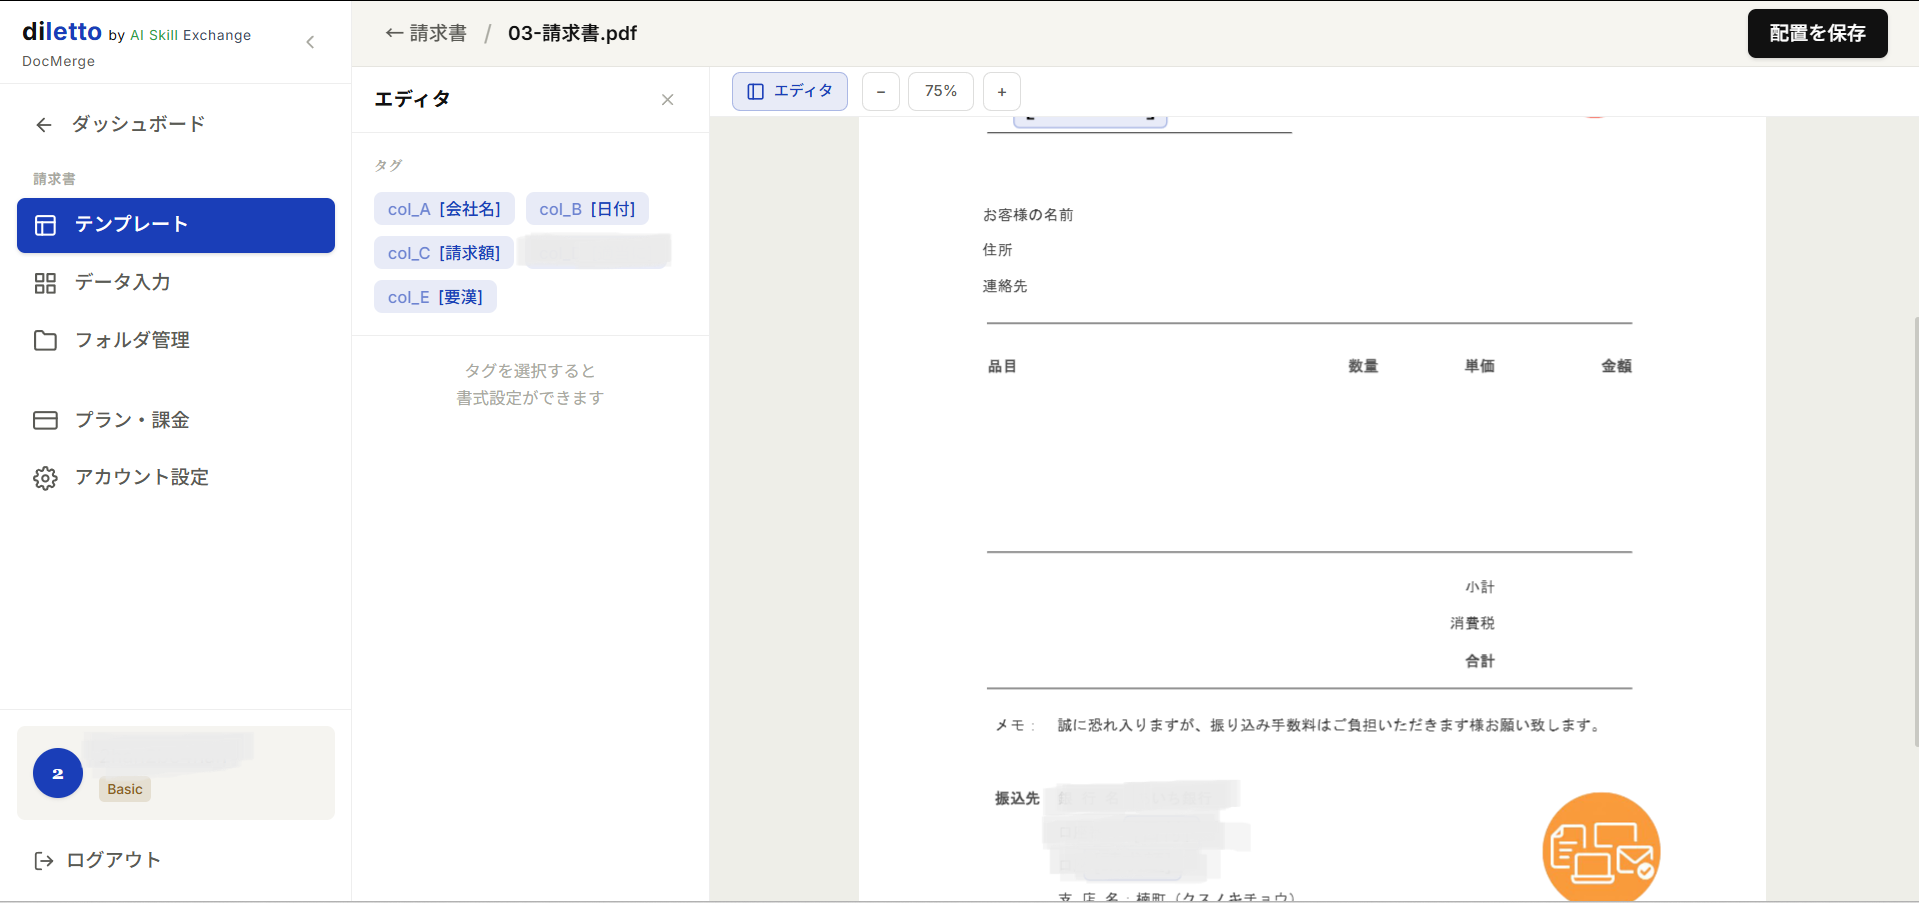
Task: Collapse the sidebar with the chevron arrow
Action: [310, 42]
